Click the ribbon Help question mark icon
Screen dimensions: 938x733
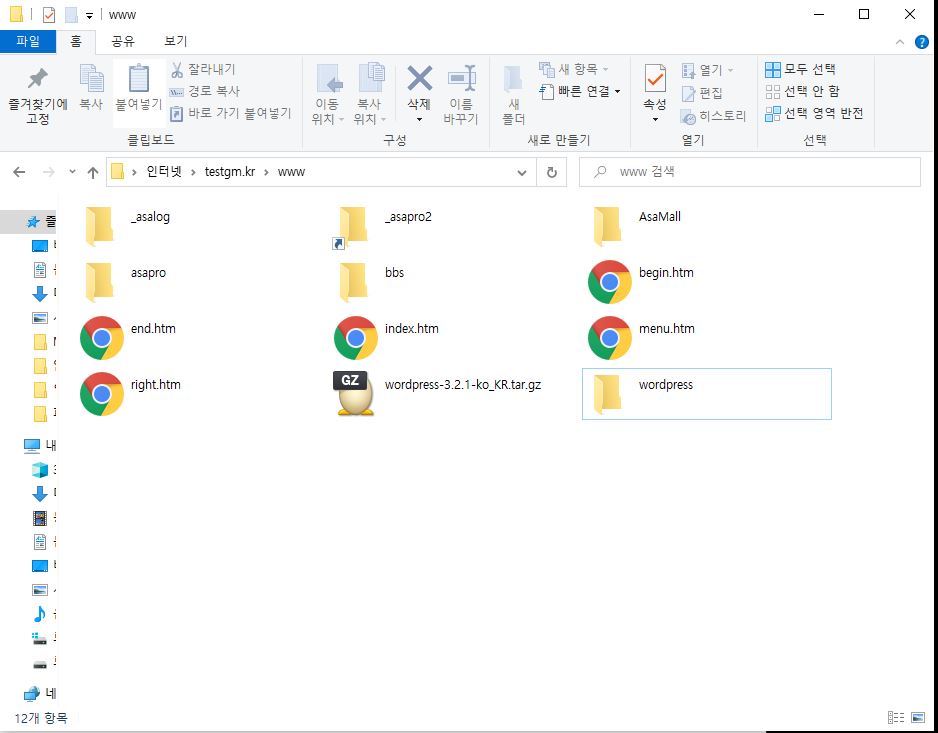click(x=922, y=41)
